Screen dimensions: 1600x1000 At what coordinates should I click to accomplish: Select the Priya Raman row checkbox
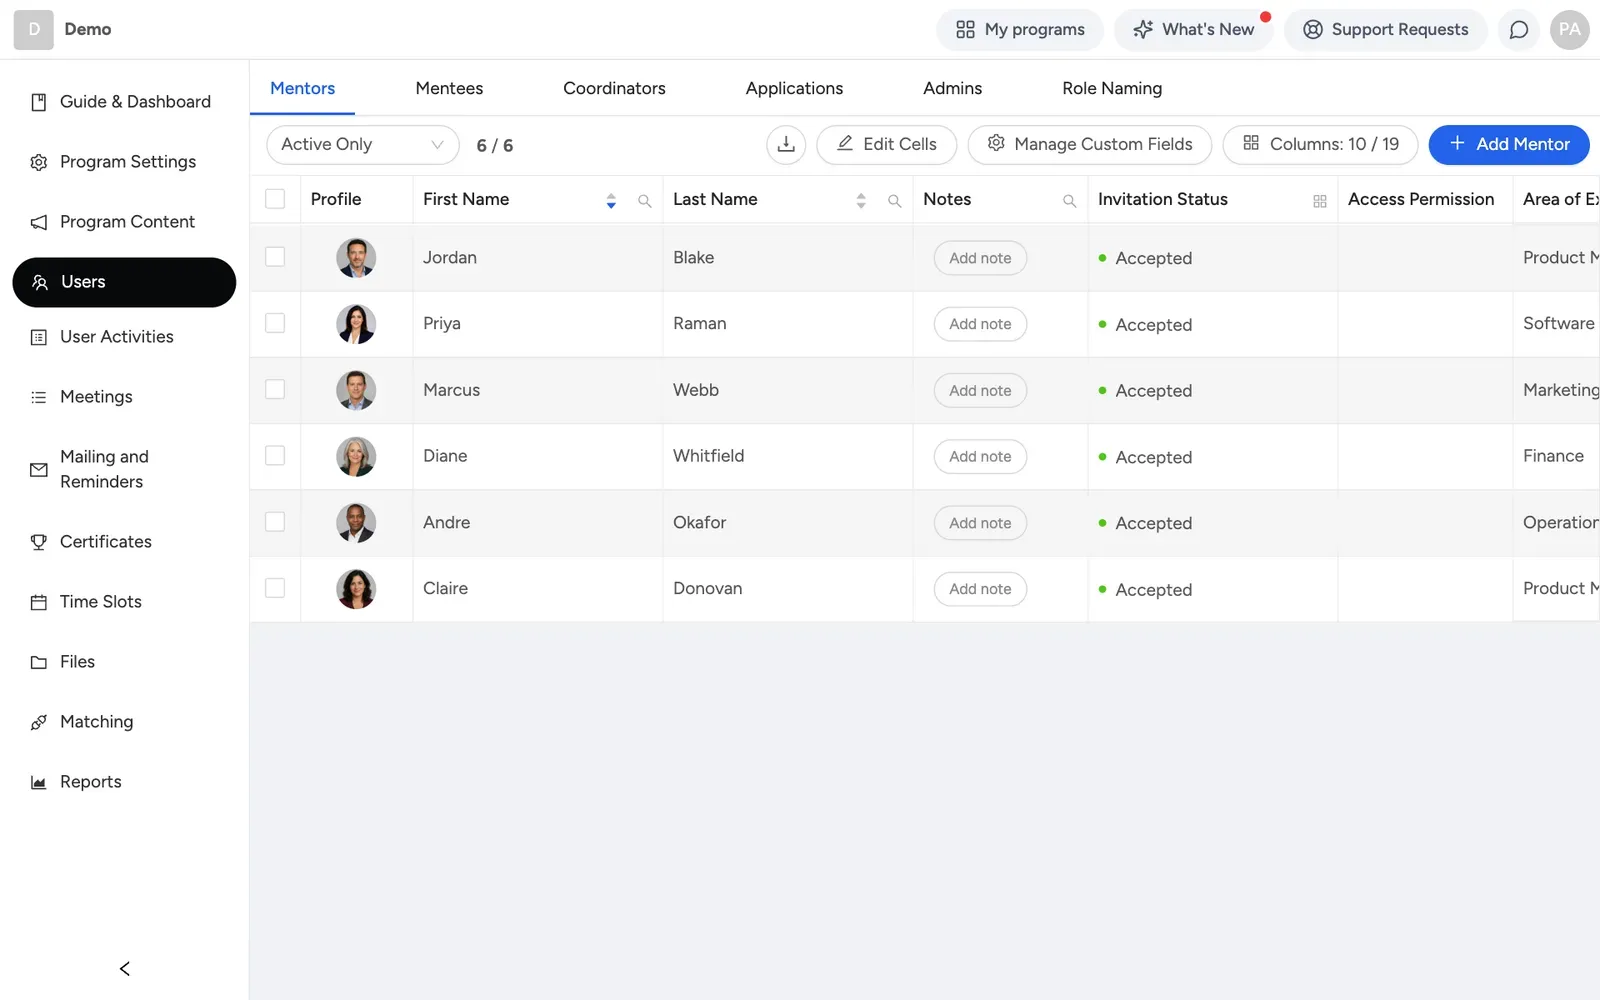coord(275,323)
